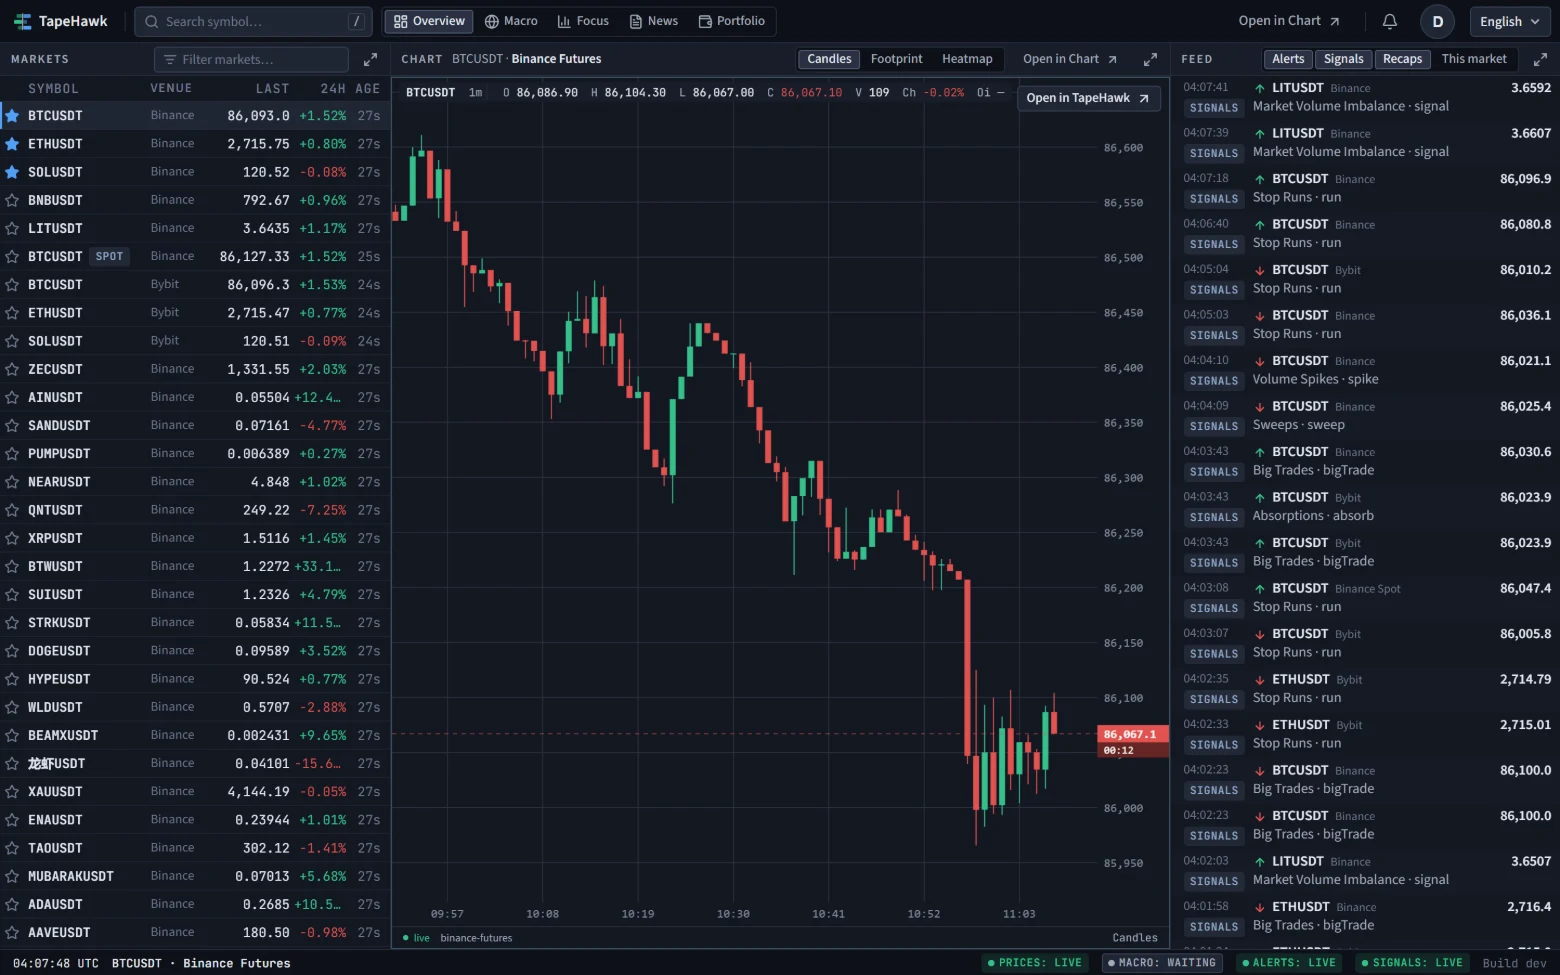Sort markets by the SYMBOL column

point(53,88)
